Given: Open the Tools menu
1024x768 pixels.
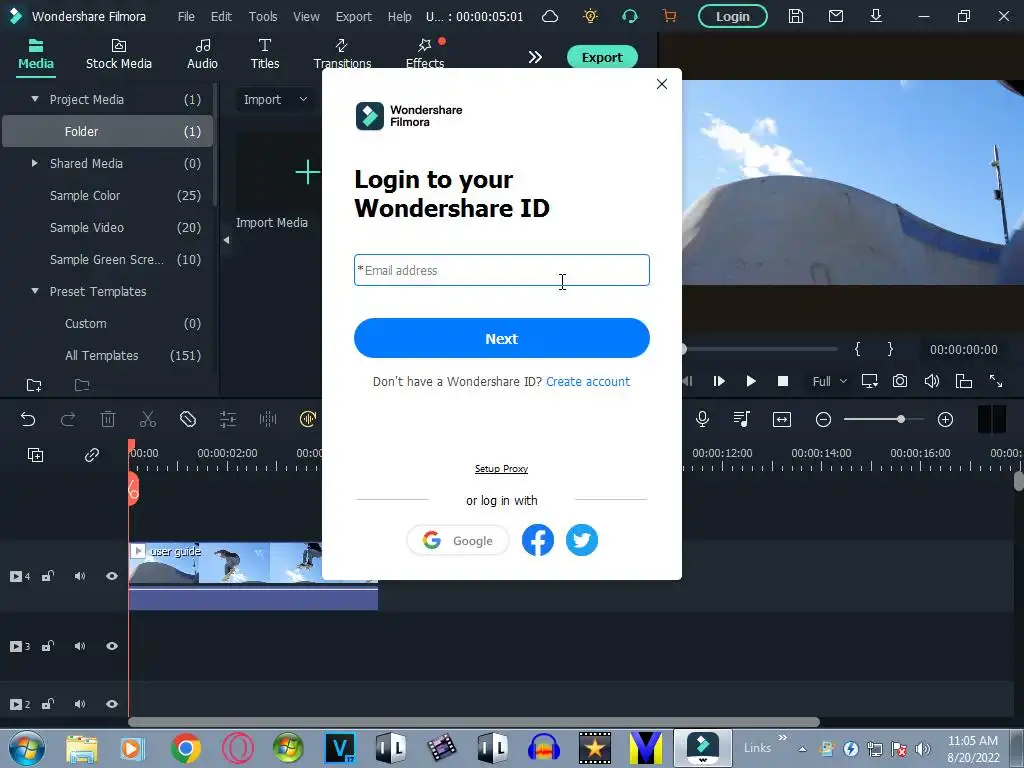Looking at the screenshot, I should coord(263,16).
